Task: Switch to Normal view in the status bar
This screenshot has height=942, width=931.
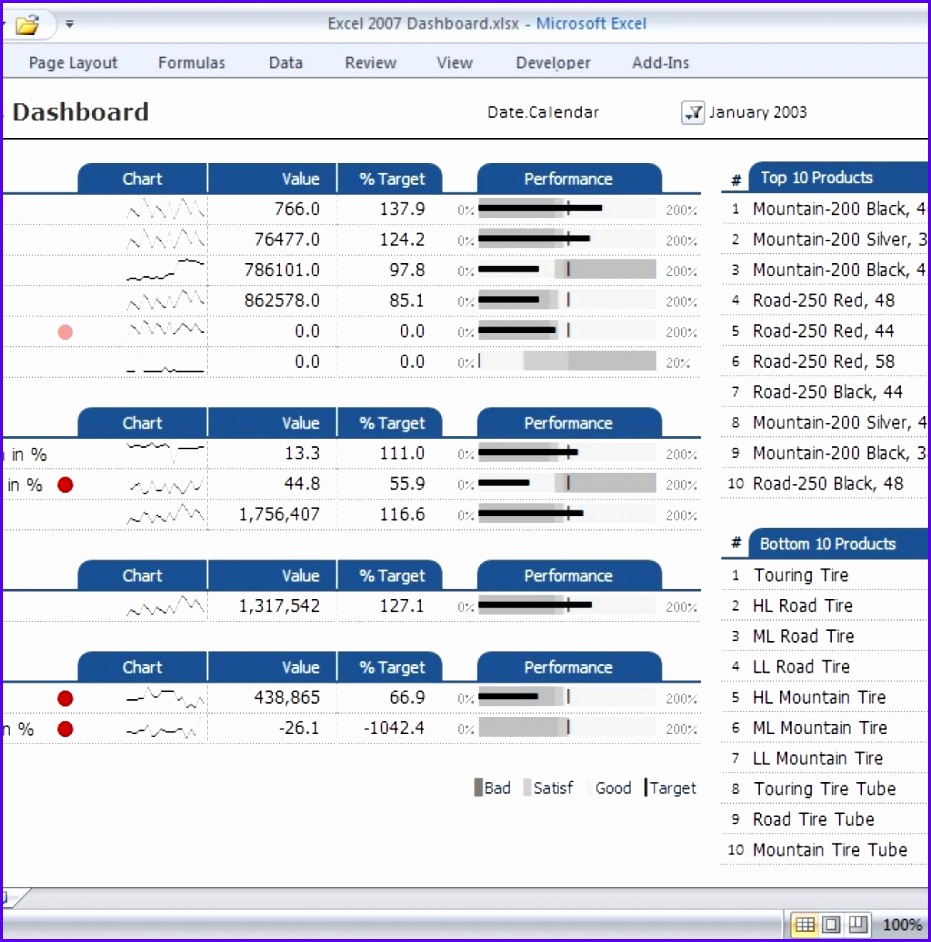Action: click(805, 924)
